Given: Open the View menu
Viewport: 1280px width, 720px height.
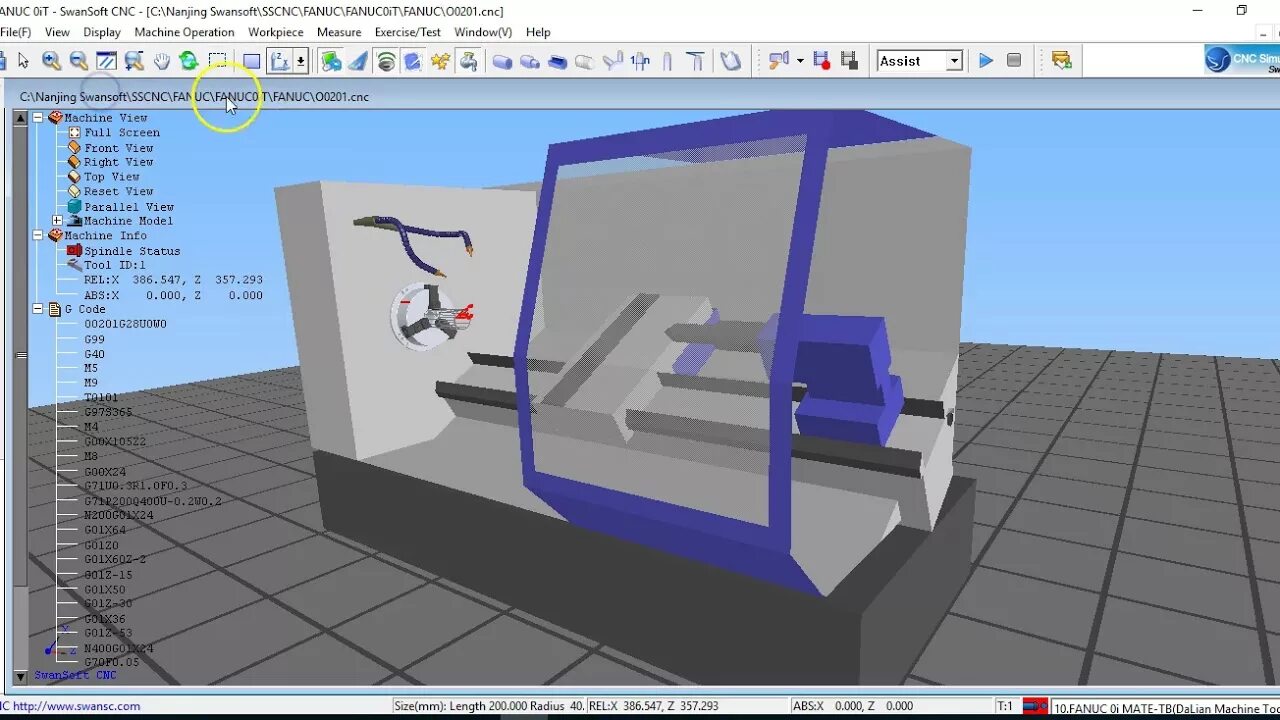Looking at the screenshot, I should pos(57,32).
